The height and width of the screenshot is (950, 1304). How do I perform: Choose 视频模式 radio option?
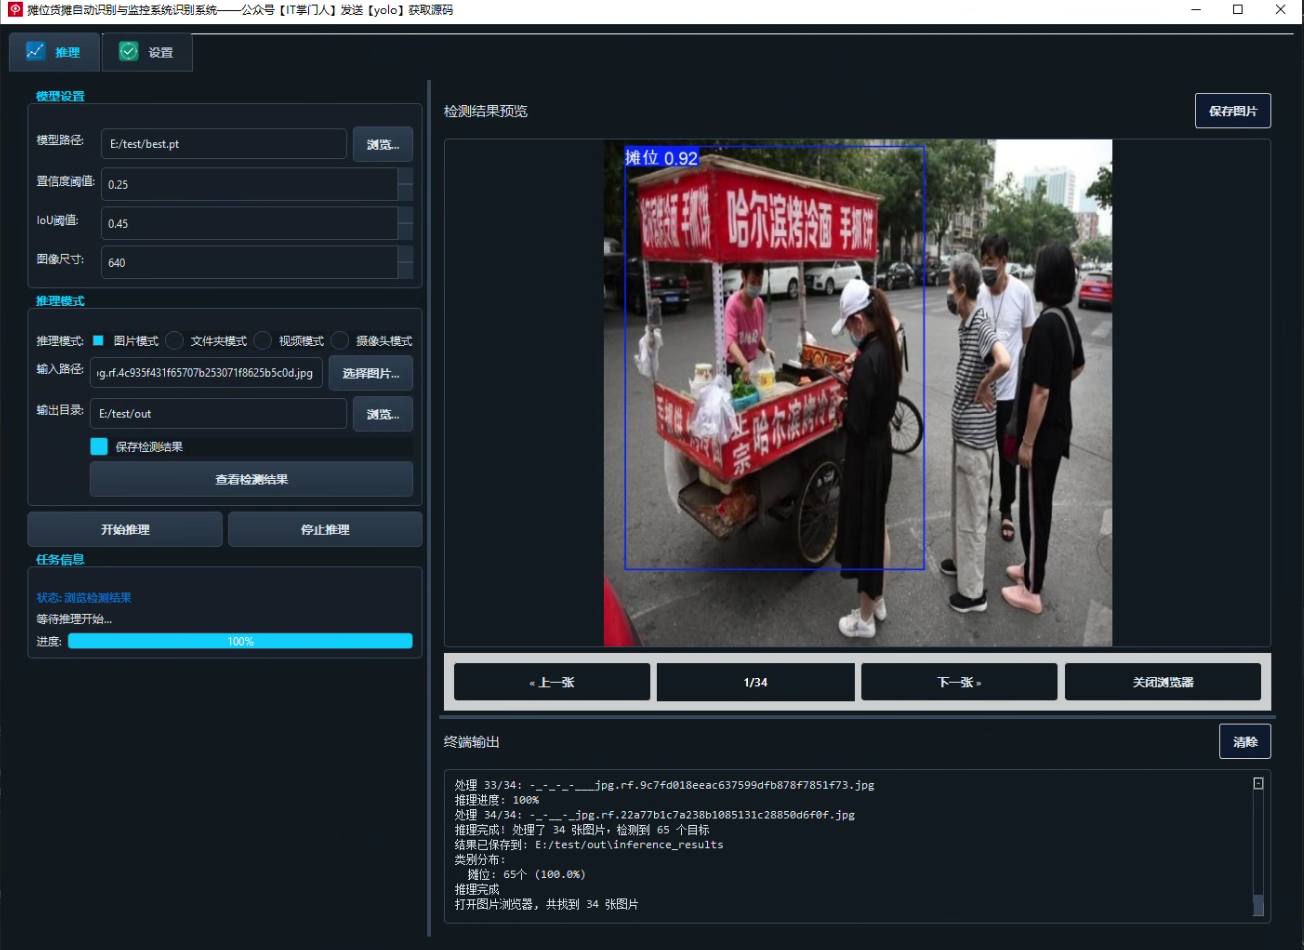[262, 341]
